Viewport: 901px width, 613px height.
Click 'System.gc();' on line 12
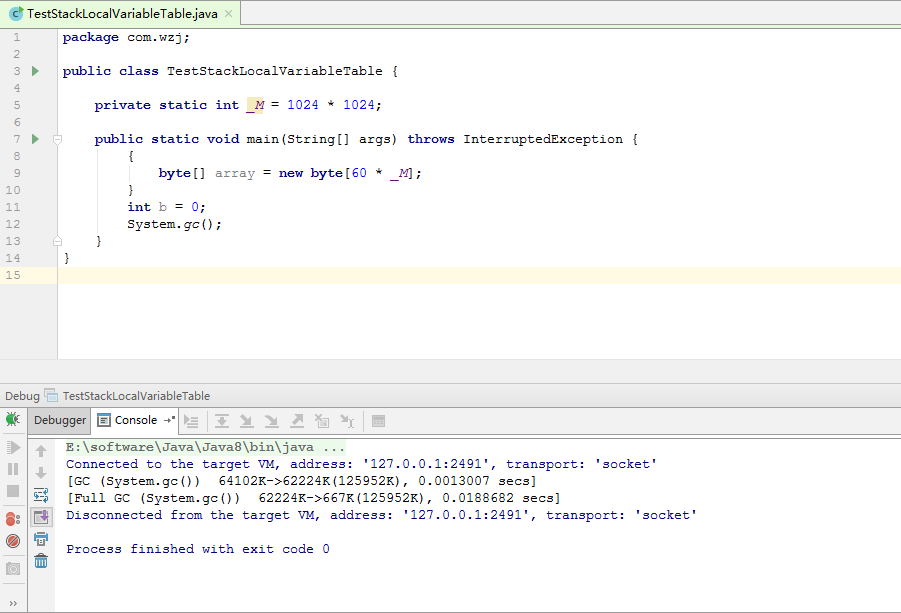click(174, 224)
